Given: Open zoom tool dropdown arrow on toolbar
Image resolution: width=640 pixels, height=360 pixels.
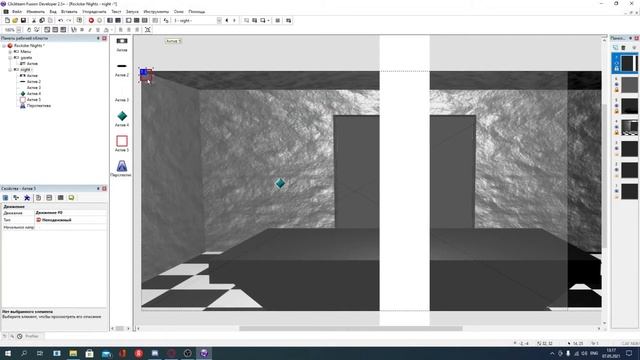Looking at the screenshot, I should tap(268, 20).
